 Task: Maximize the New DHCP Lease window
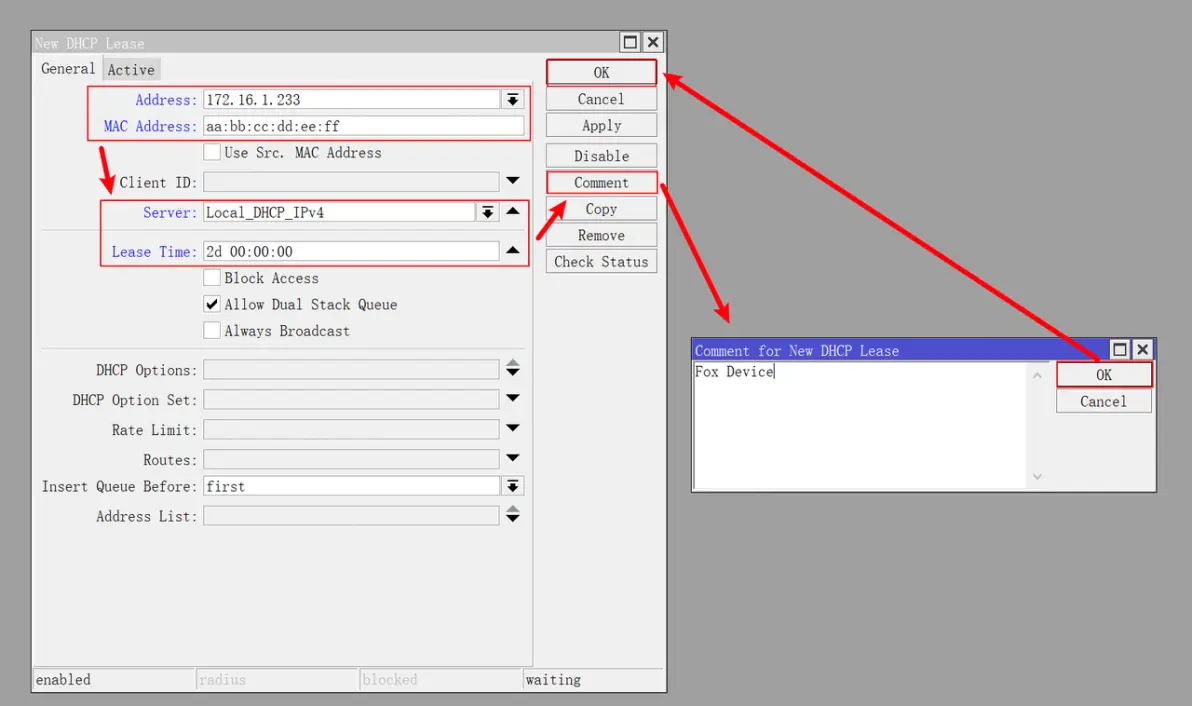pos(629,42)
